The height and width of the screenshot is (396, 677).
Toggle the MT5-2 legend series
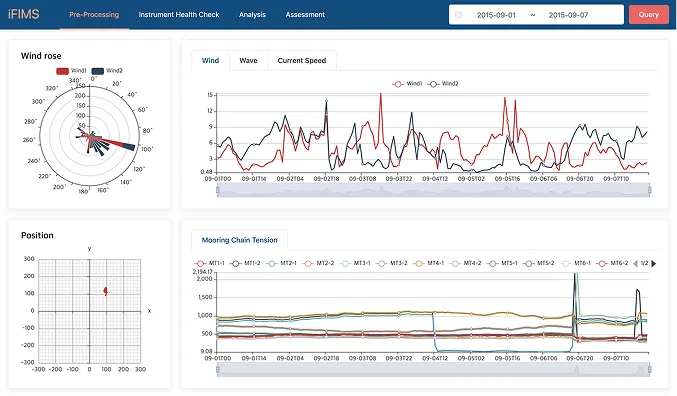tap(538, 263)
